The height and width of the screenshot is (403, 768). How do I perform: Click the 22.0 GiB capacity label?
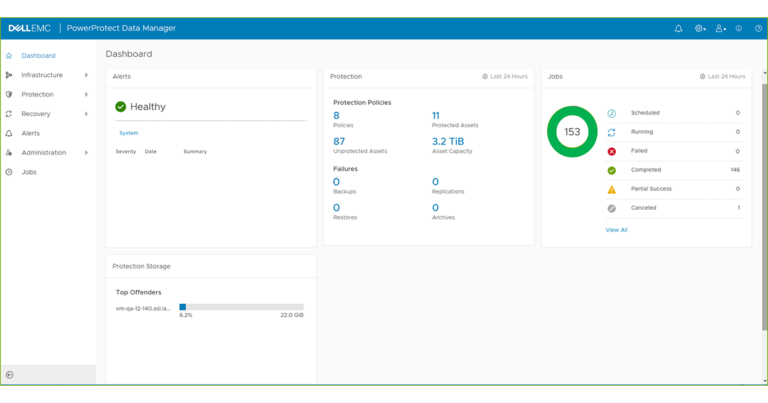pos(292,315)
